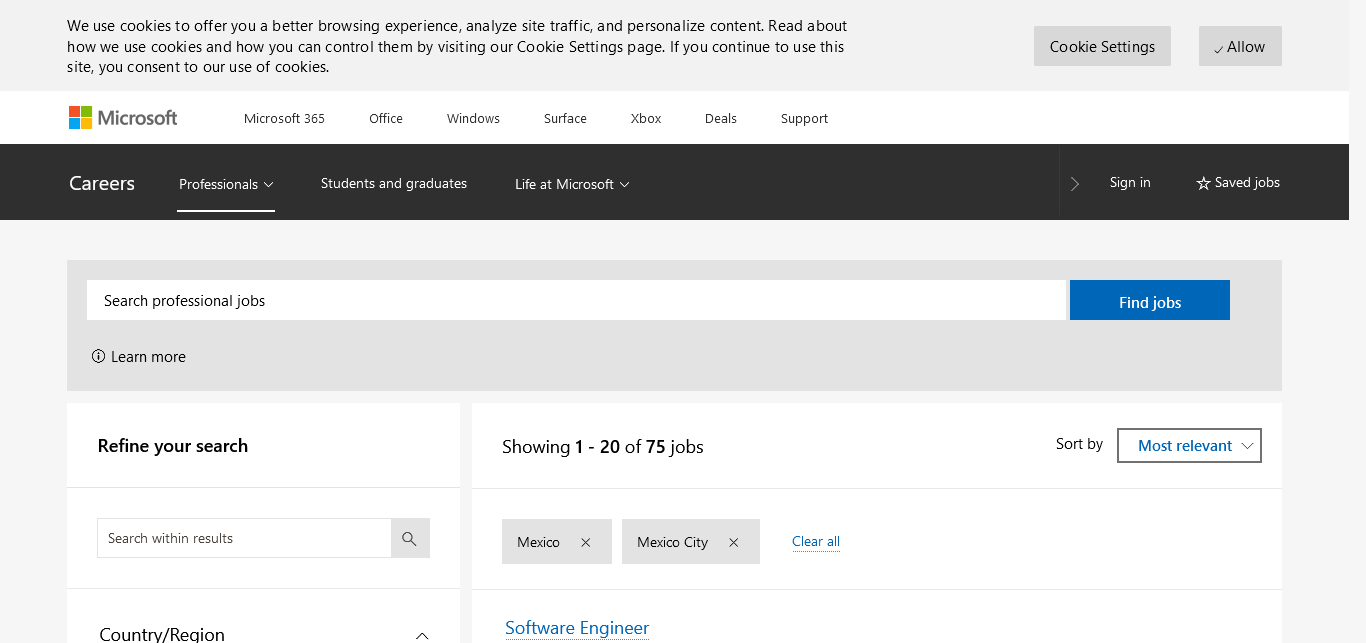Screen dimensions: 1366x643
Task: Click the Clear all filters link
Action: point(816,542)
